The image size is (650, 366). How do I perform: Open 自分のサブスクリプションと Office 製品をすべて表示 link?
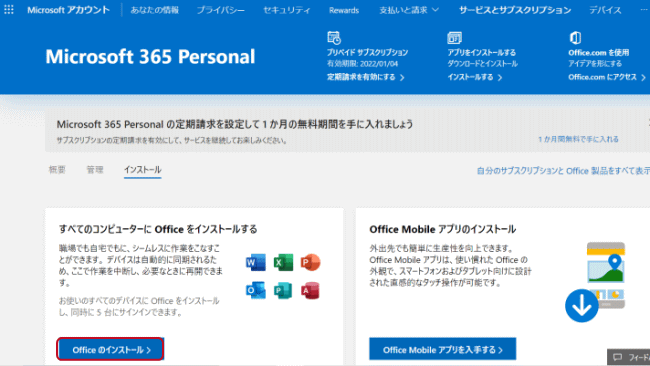click(563, 171)
